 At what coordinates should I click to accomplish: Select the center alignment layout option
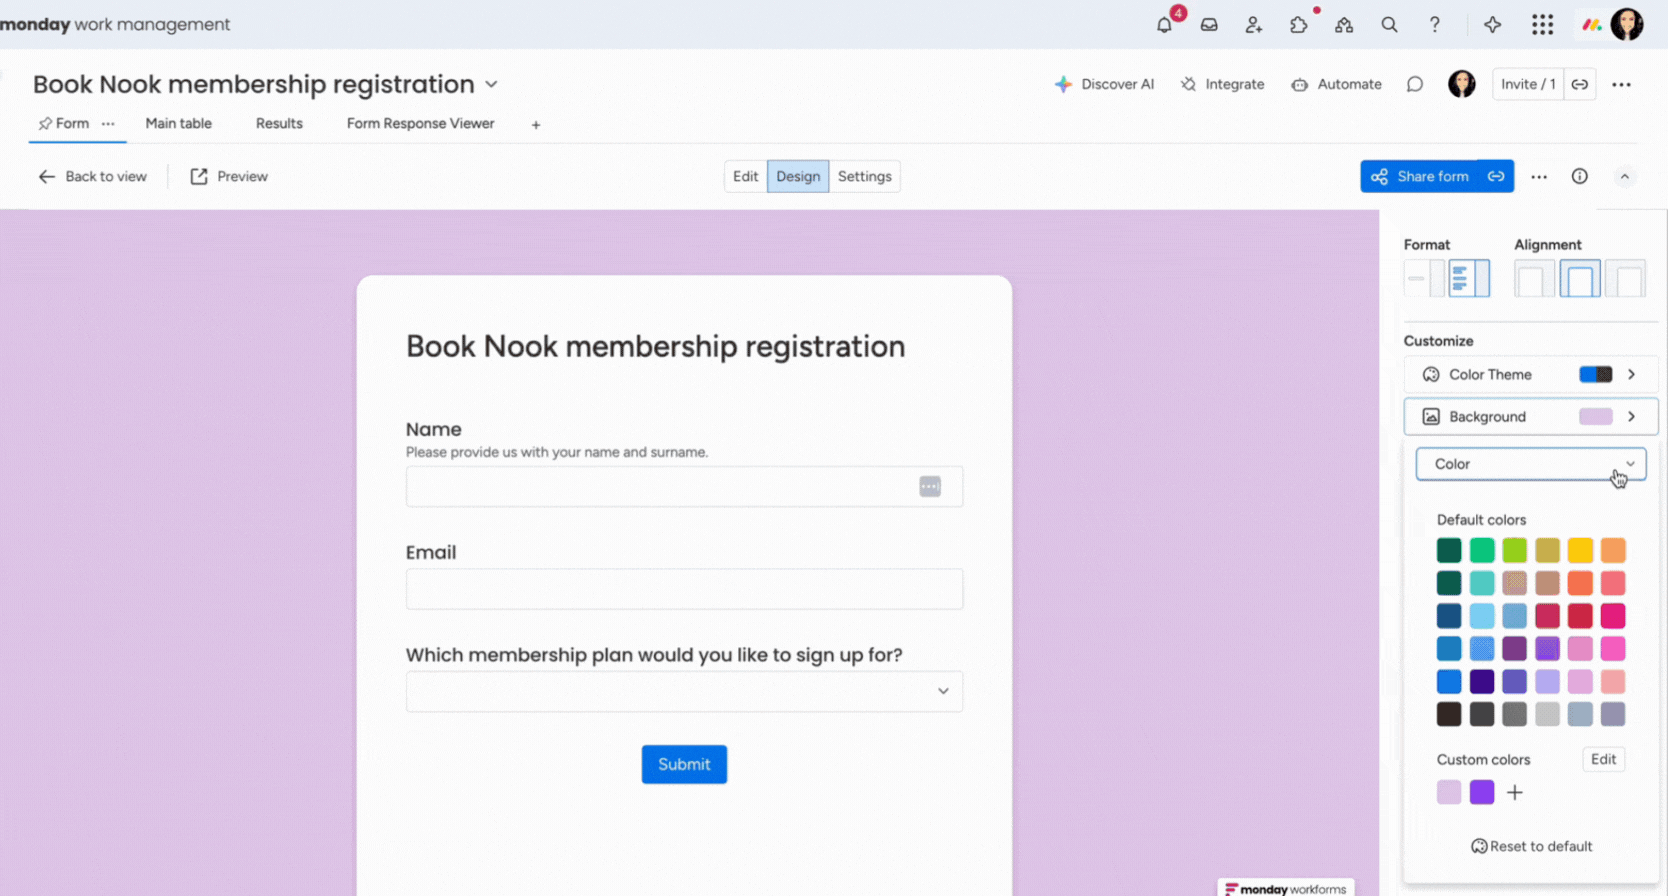(x=1580, y=279)
